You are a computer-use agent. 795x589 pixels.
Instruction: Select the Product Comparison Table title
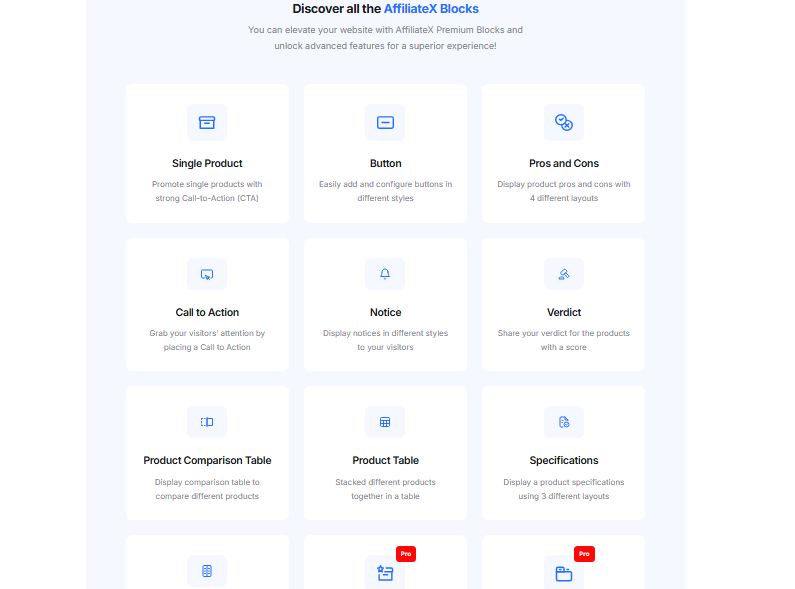[x=207, y=460]
